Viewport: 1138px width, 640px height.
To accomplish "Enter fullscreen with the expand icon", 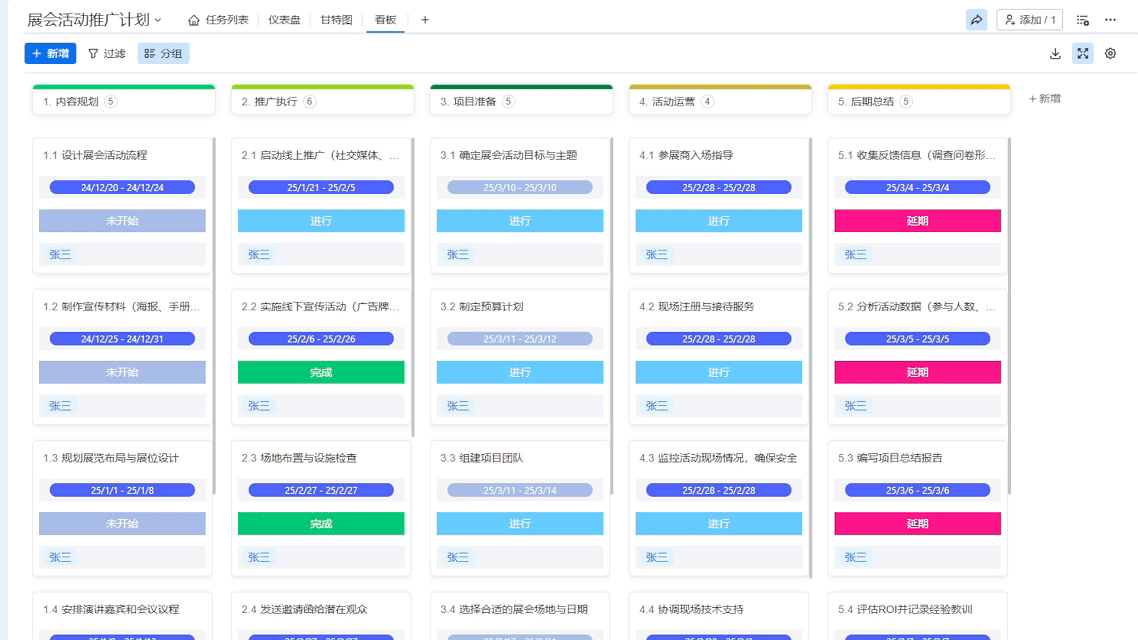I will click(x=1082, y=53).
